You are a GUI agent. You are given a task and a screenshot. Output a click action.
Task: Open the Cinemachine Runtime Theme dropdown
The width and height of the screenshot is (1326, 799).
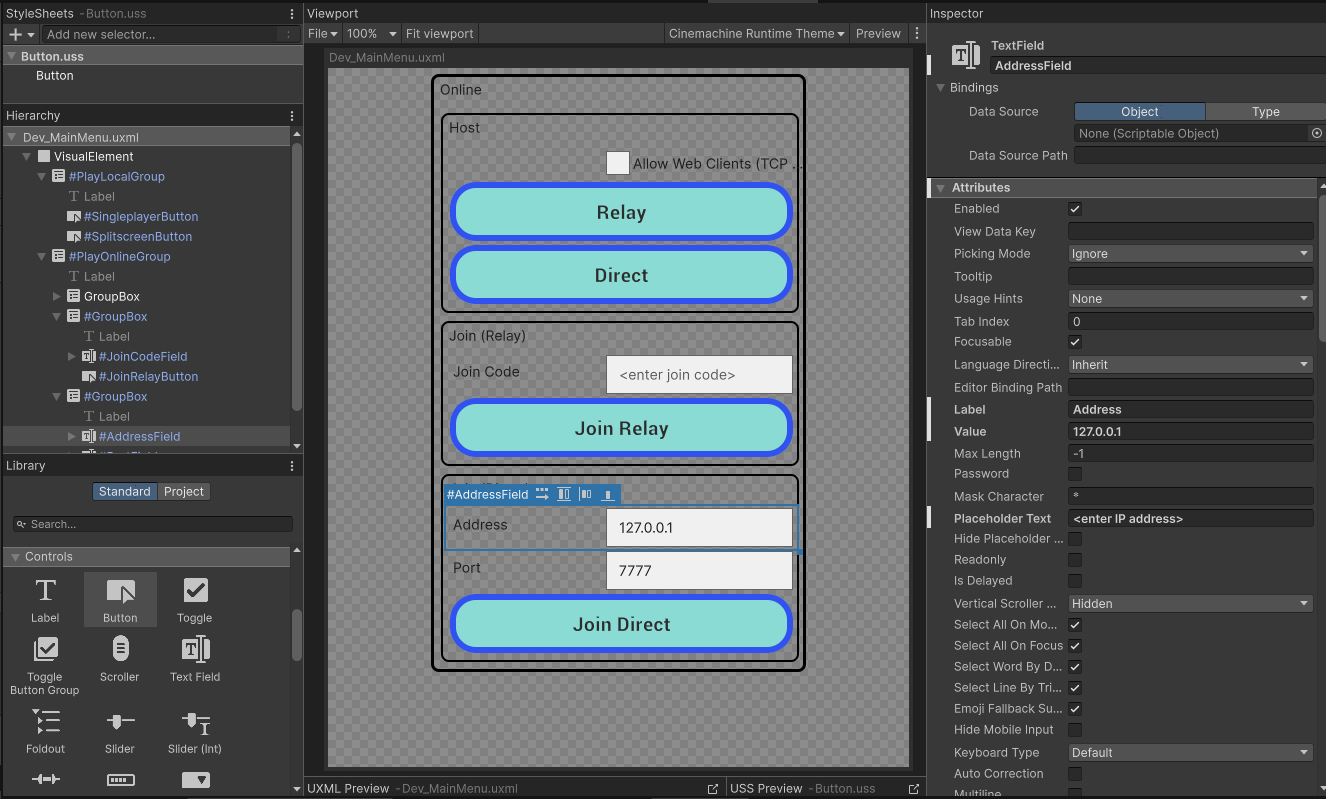(757, 33)
